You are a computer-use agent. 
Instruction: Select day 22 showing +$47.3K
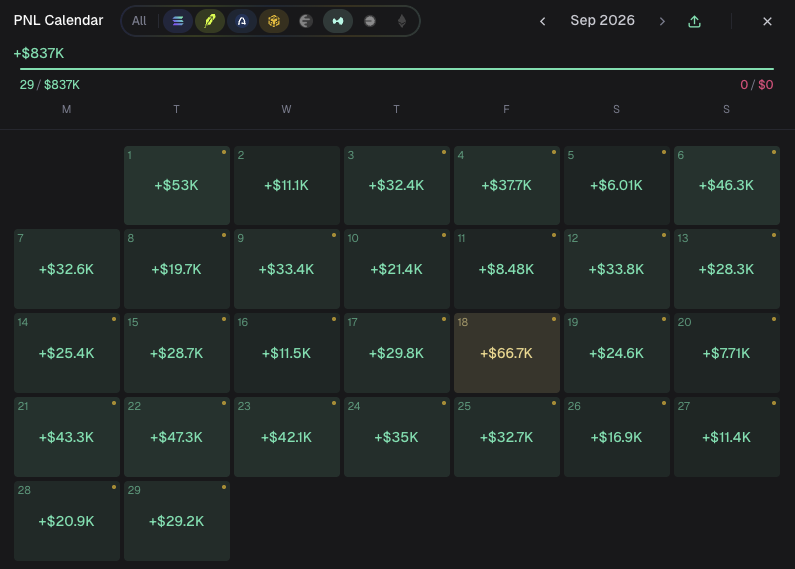pyautogui.click(x=177, y=437)
